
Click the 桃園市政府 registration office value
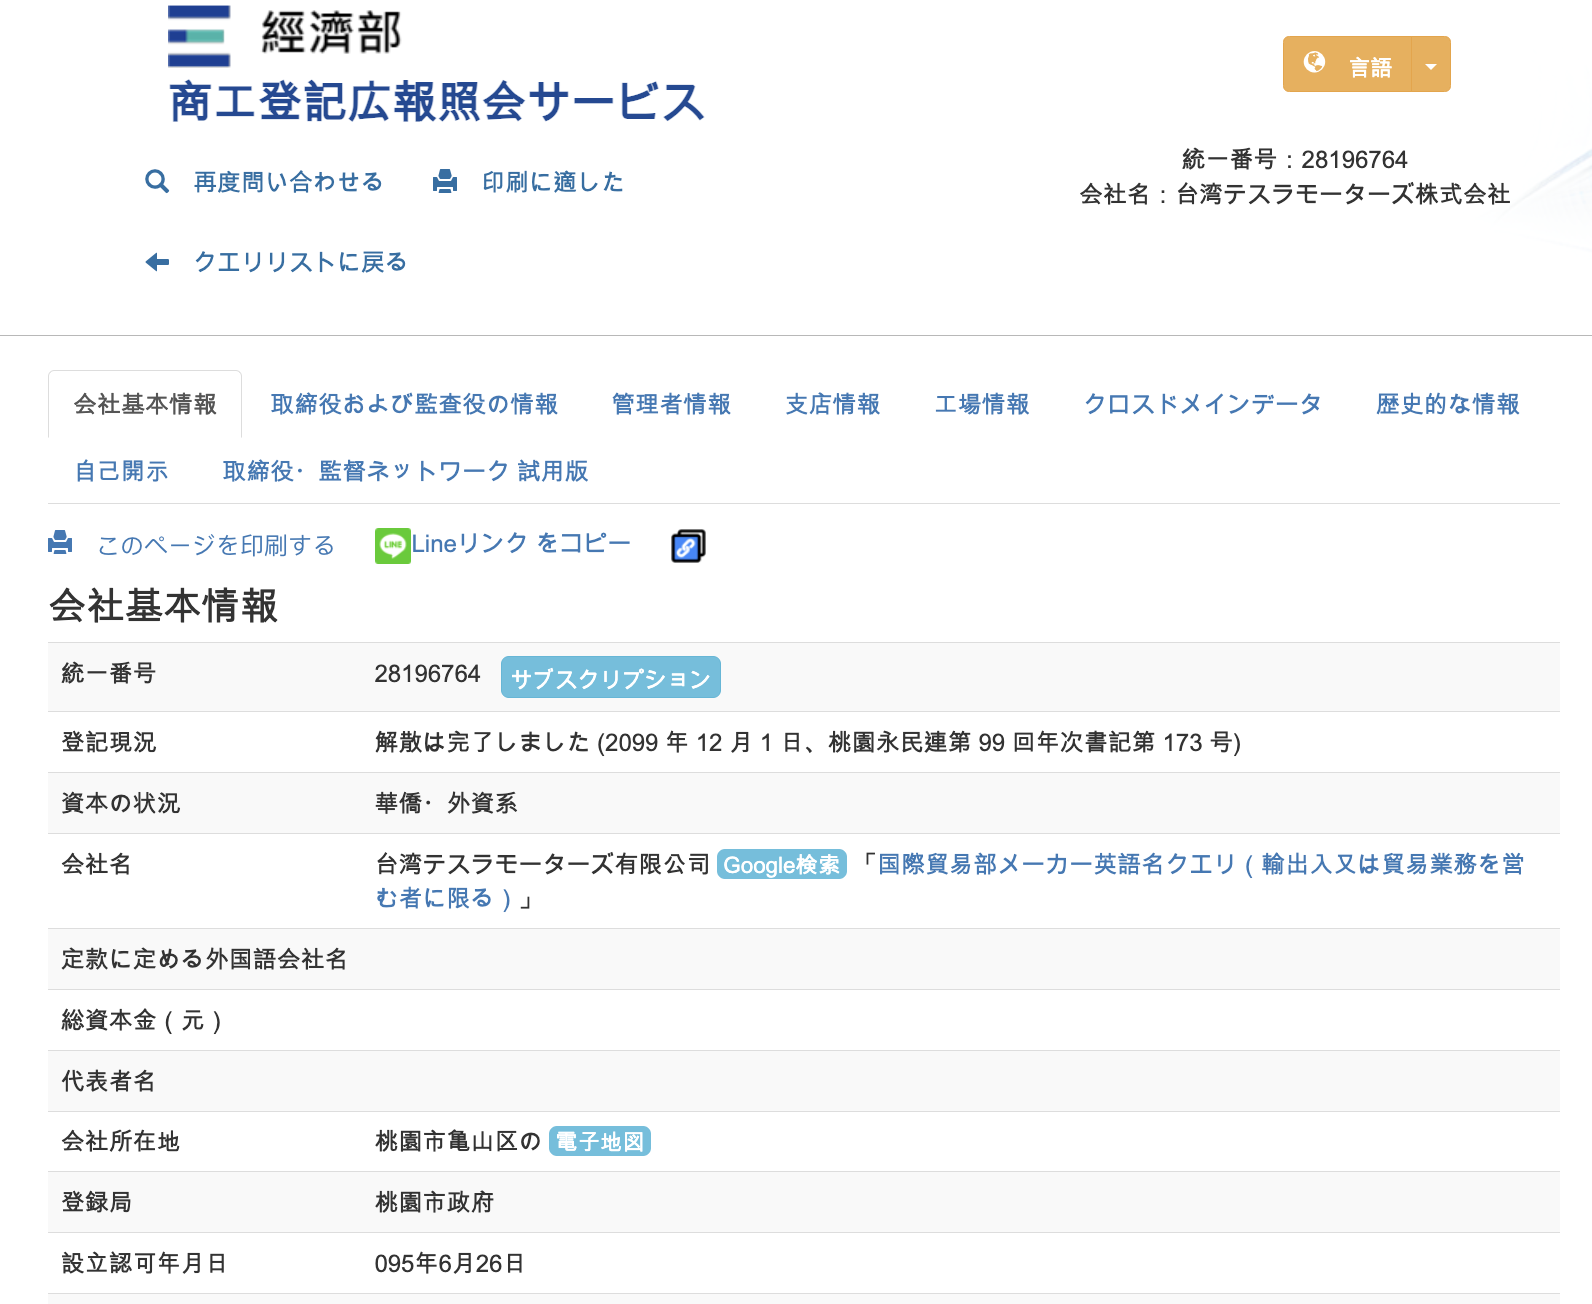434,1202
